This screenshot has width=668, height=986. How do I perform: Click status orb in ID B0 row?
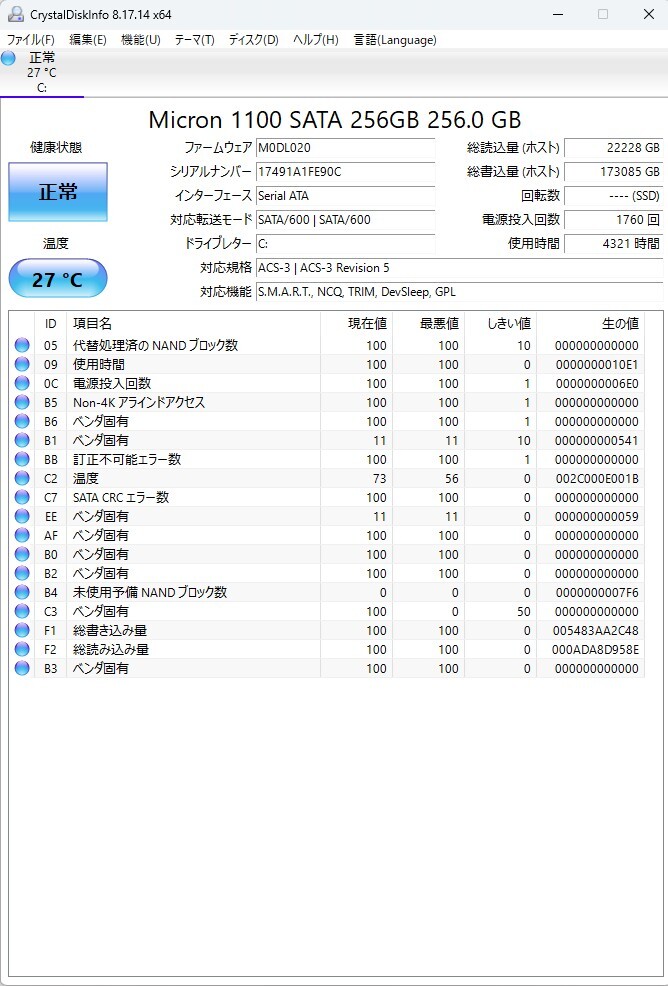coord(22,554)
